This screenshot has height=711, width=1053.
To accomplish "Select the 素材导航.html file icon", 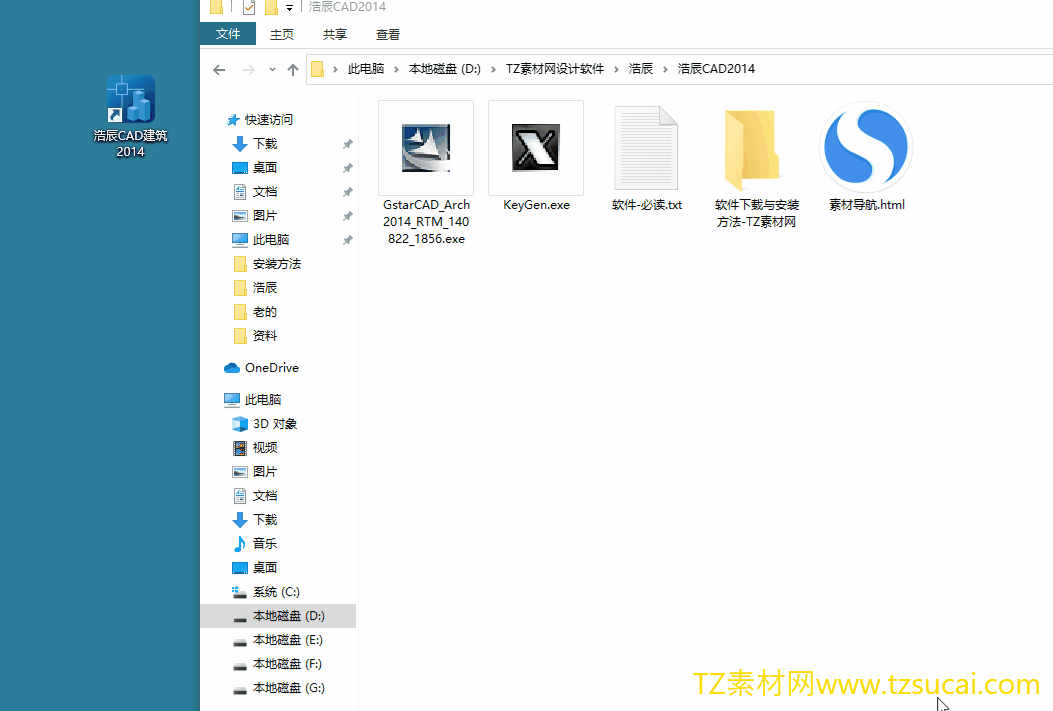I will [x=866, y=147].
